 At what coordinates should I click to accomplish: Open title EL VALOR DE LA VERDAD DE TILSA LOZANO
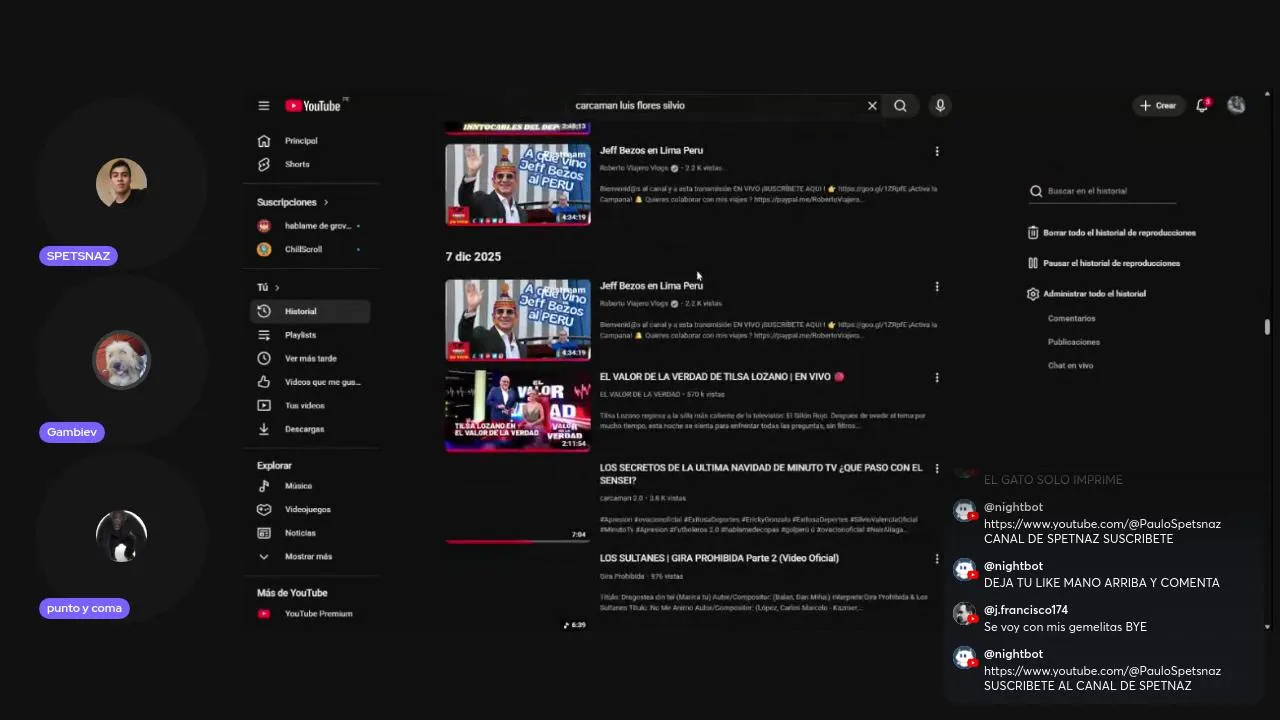722,377
